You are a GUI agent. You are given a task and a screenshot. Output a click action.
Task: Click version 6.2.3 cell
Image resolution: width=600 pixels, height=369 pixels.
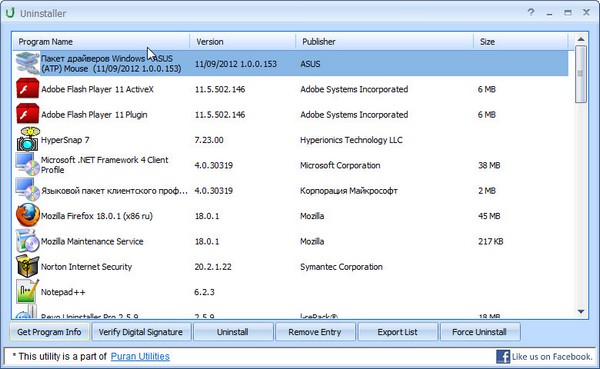click(204, 292)
